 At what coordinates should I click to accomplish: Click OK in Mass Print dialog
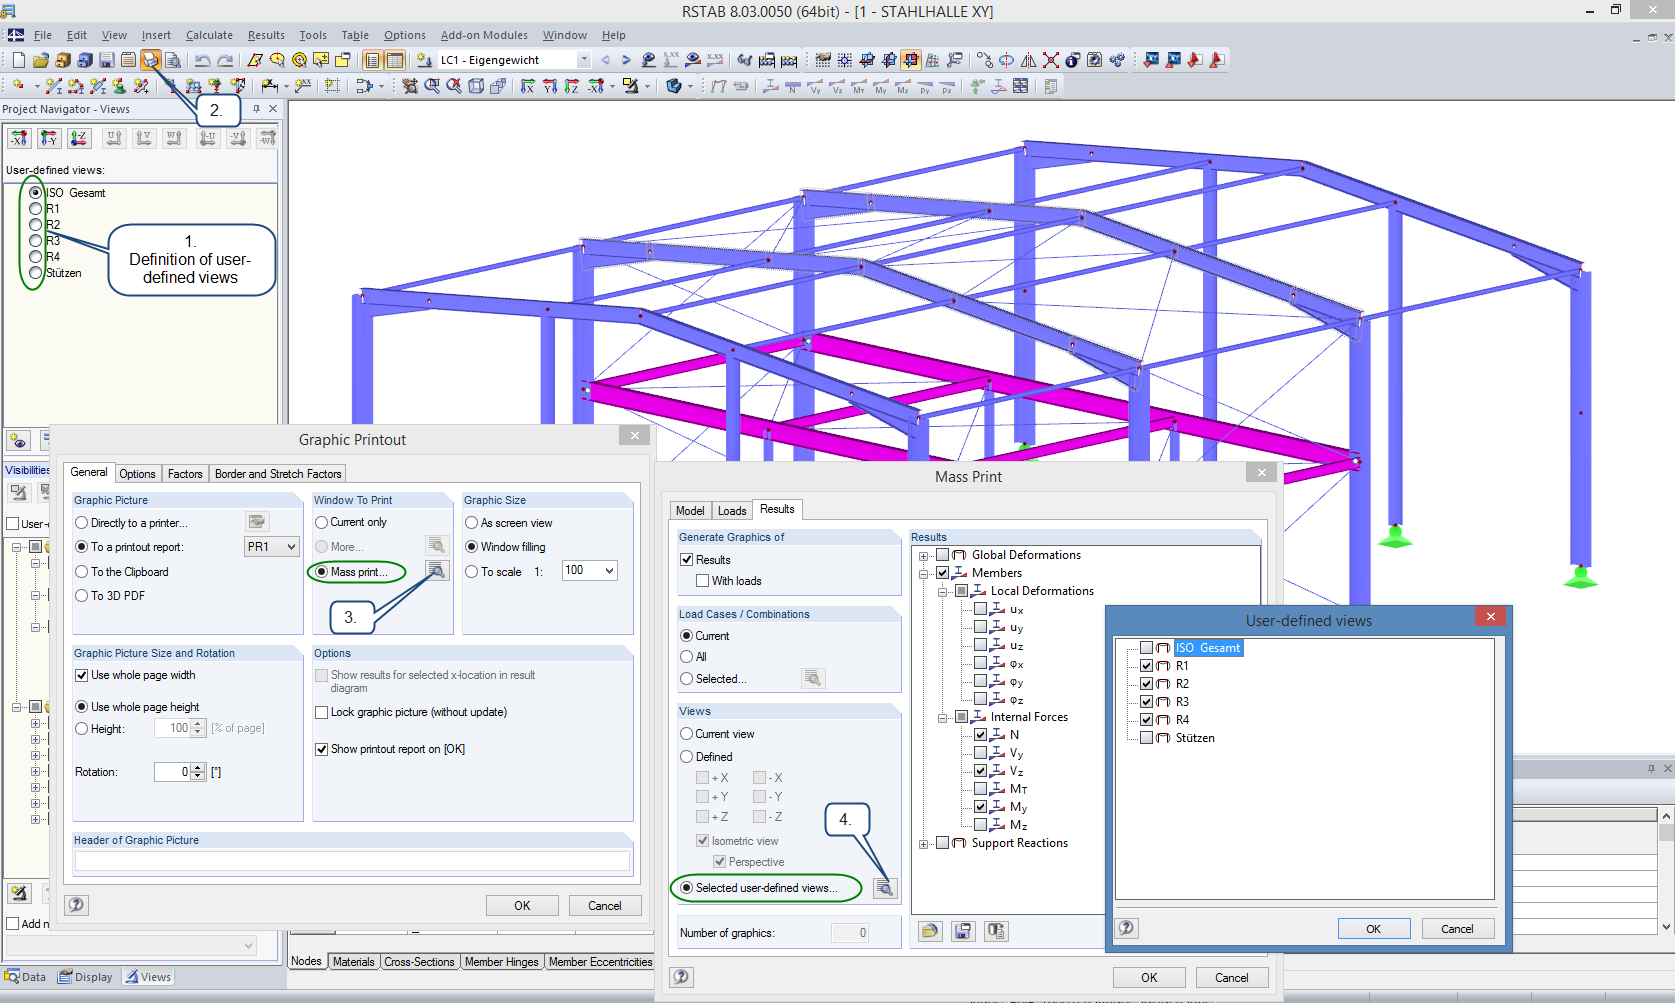[1149, 978]
